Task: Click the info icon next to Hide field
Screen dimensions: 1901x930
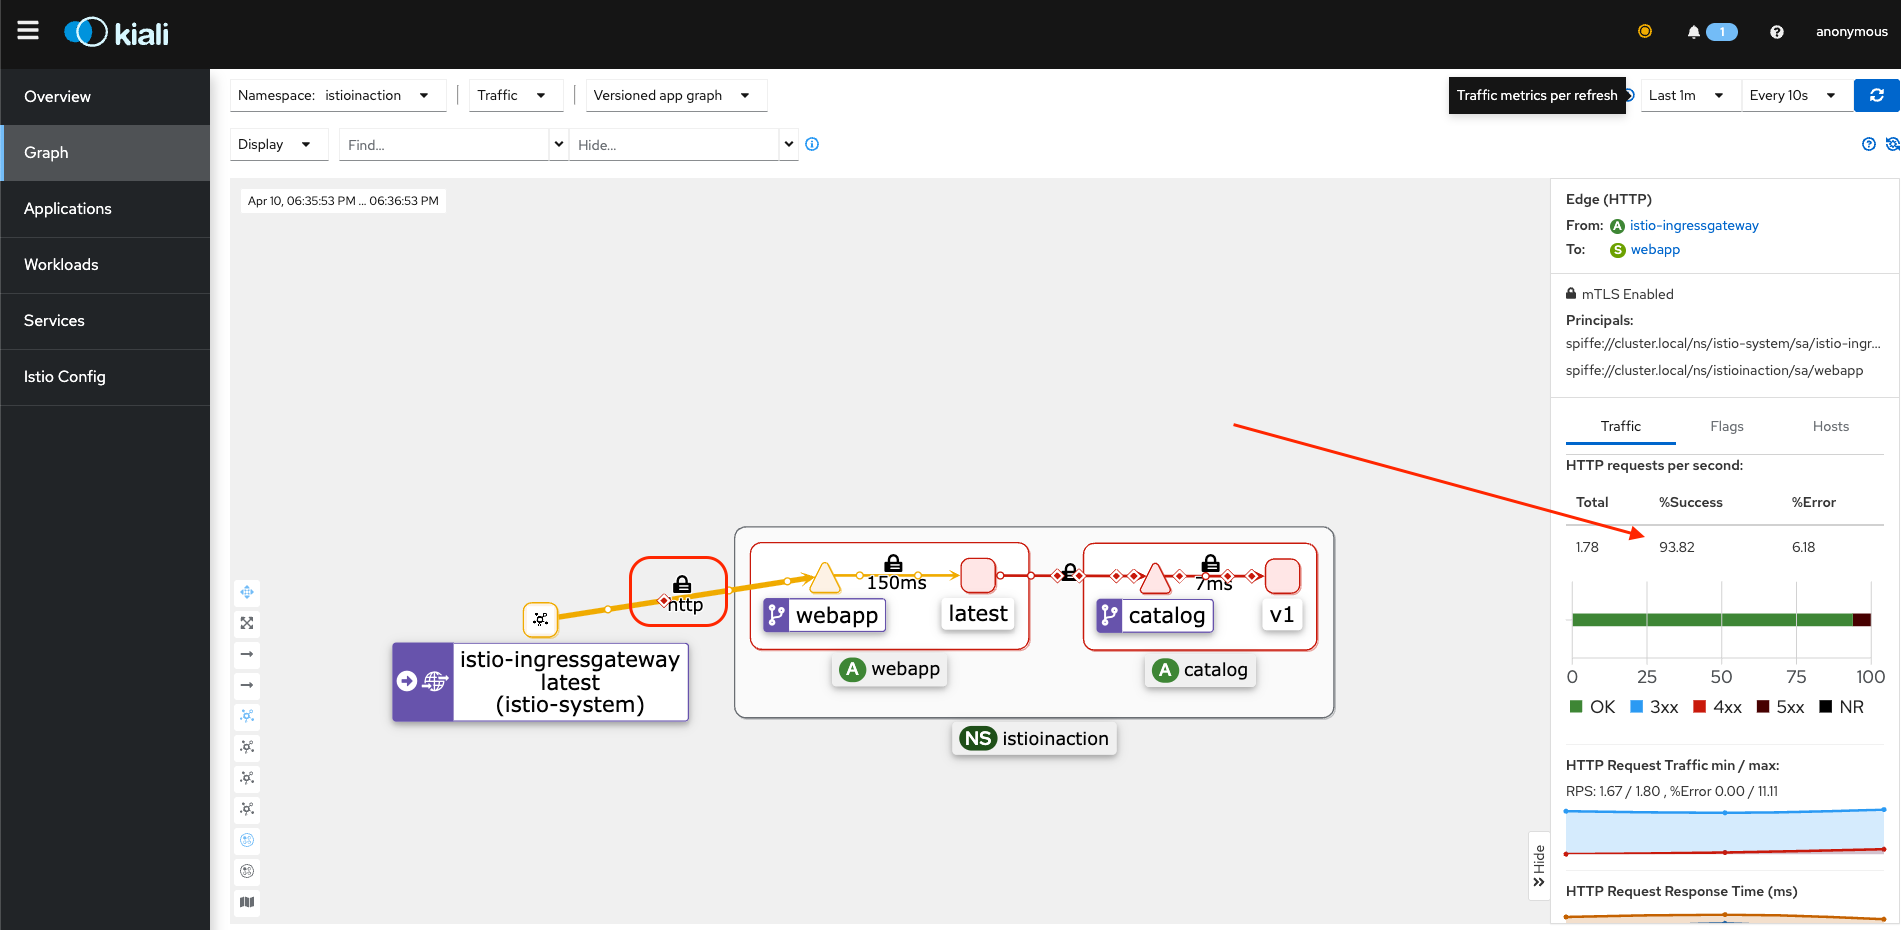Action: (x=812, y=144)
